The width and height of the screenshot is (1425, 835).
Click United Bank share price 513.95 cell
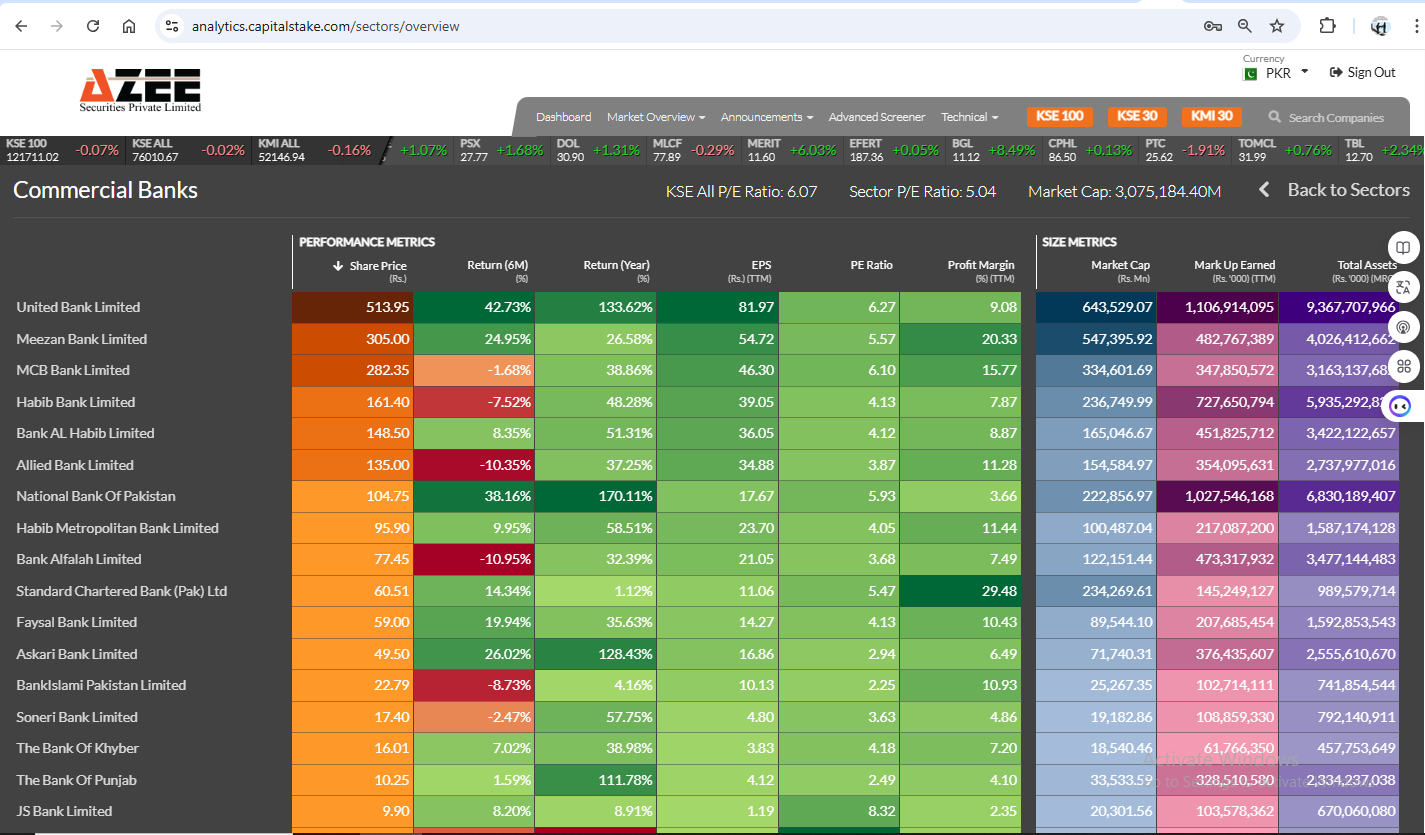(352, 307)
